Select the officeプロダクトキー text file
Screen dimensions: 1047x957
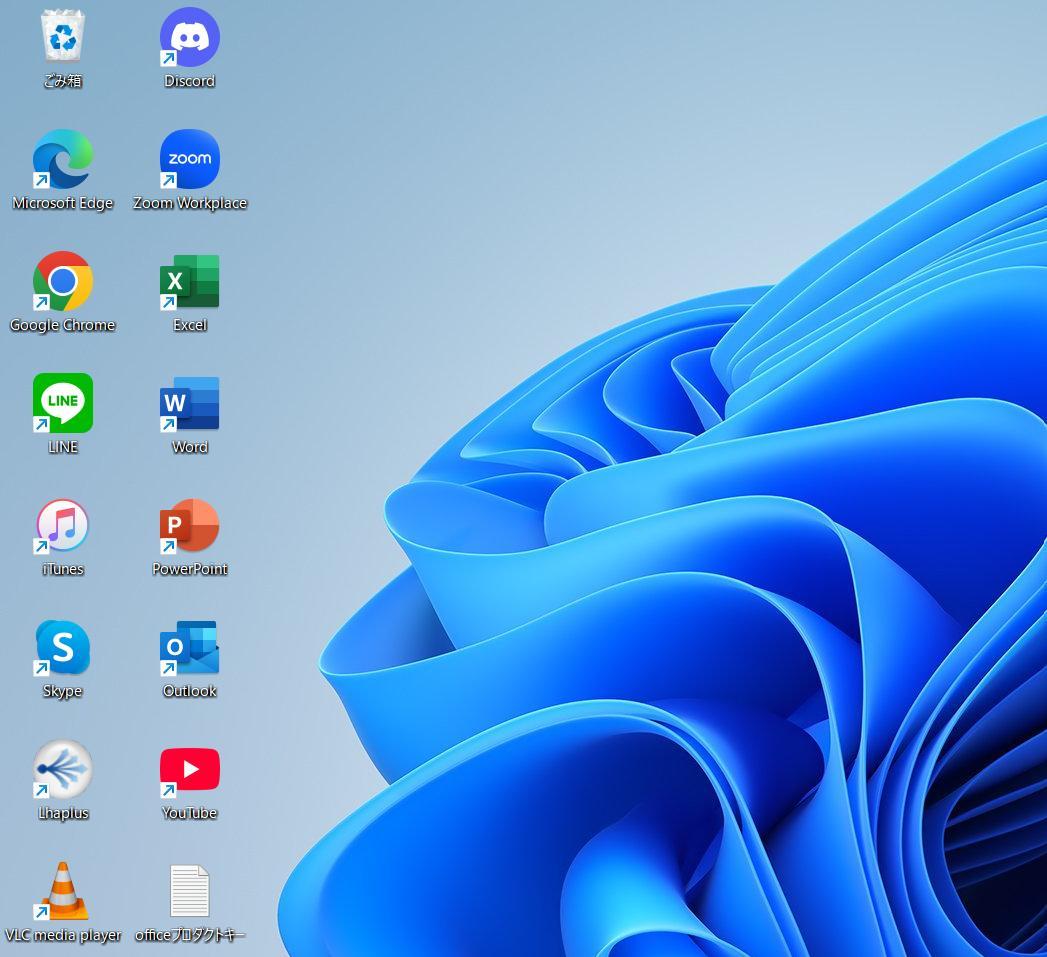point(190,891)
